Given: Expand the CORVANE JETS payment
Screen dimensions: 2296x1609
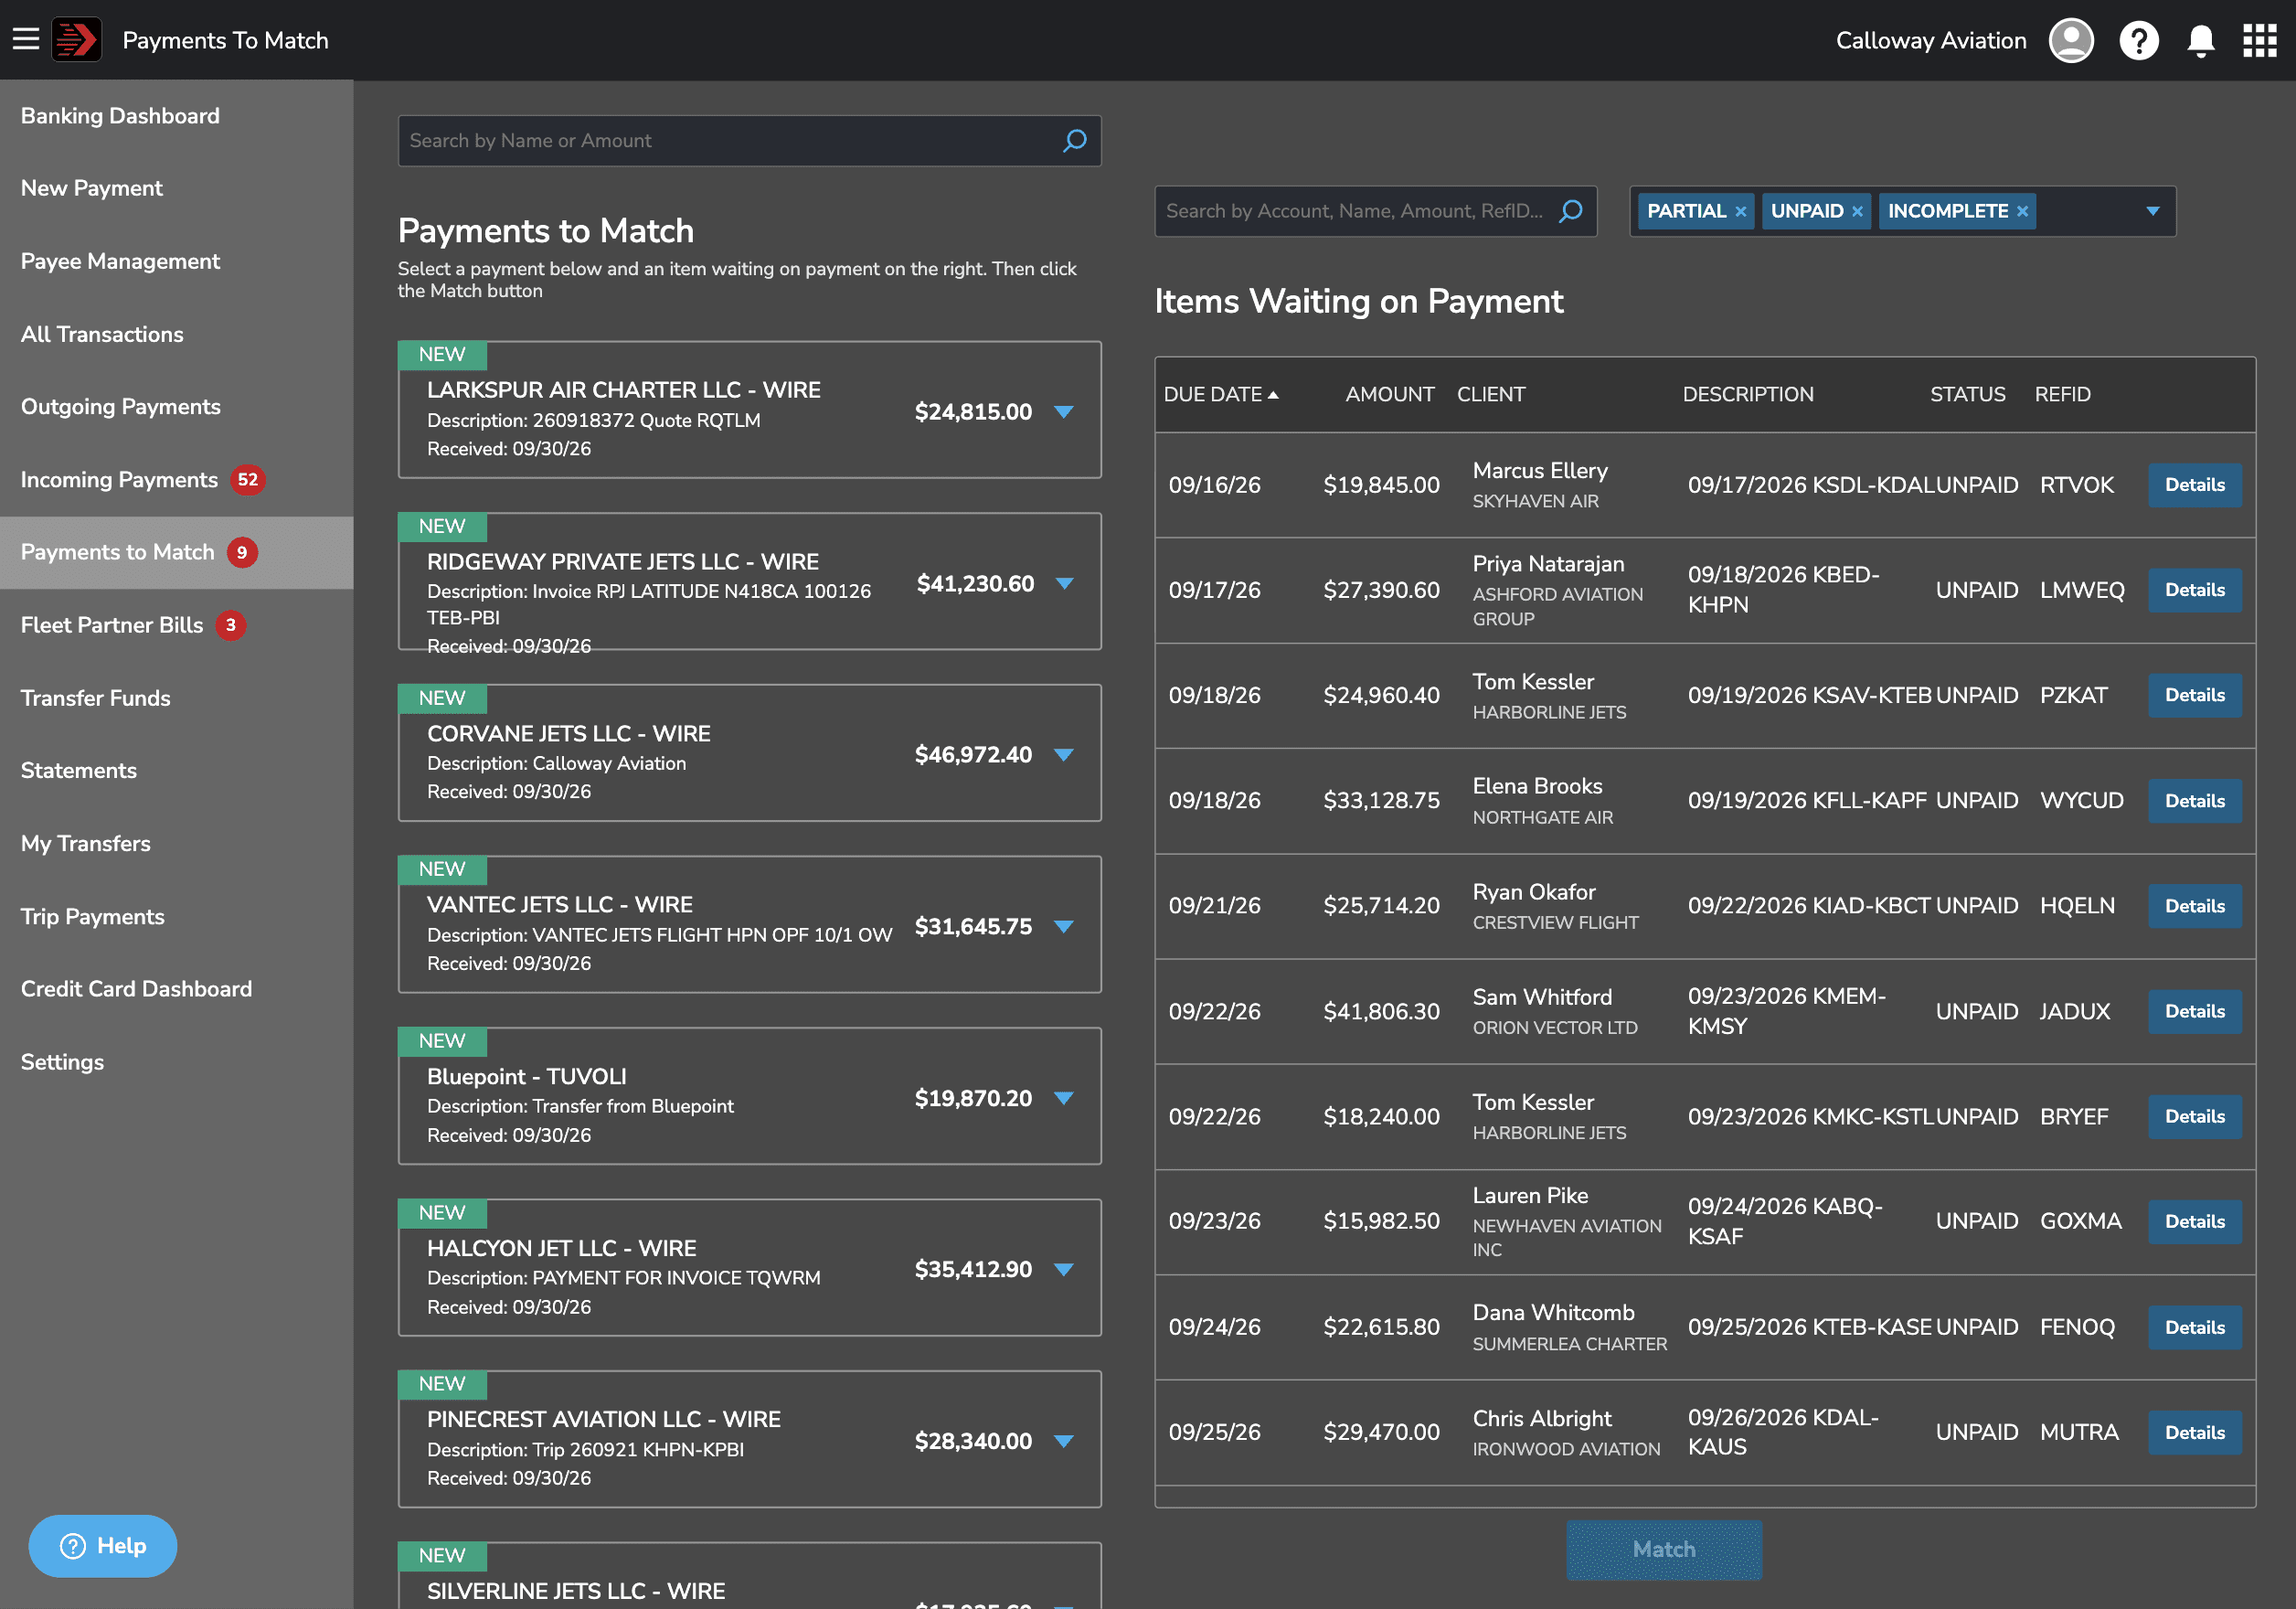Looking at the screenshot, I should point(1064,755).
